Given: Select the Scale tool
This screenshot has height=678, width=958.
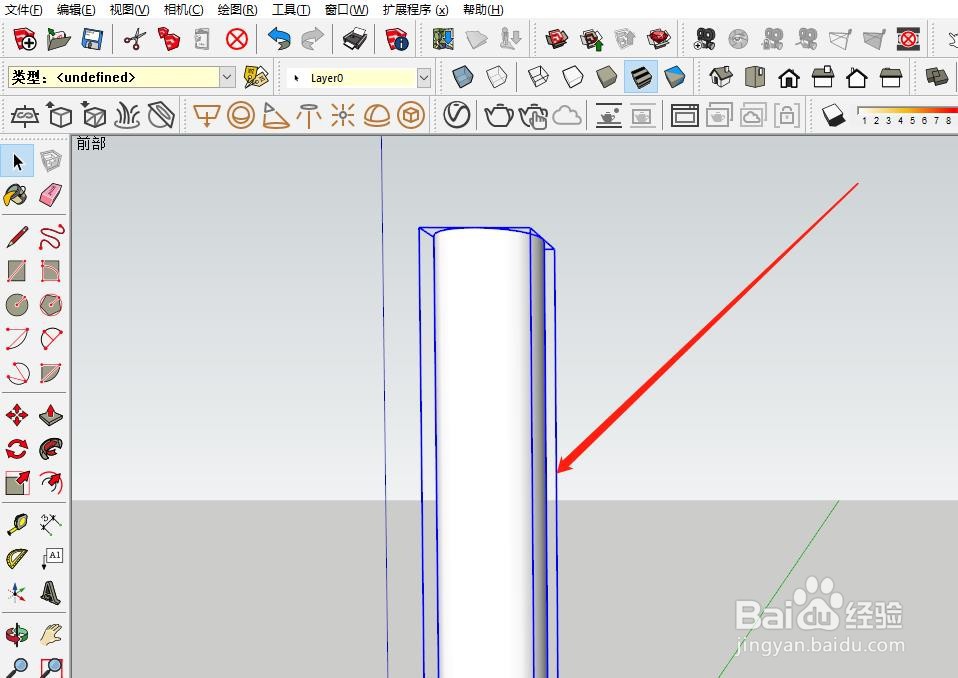Looking at the screenshot, I should click(x=17, y=483).
